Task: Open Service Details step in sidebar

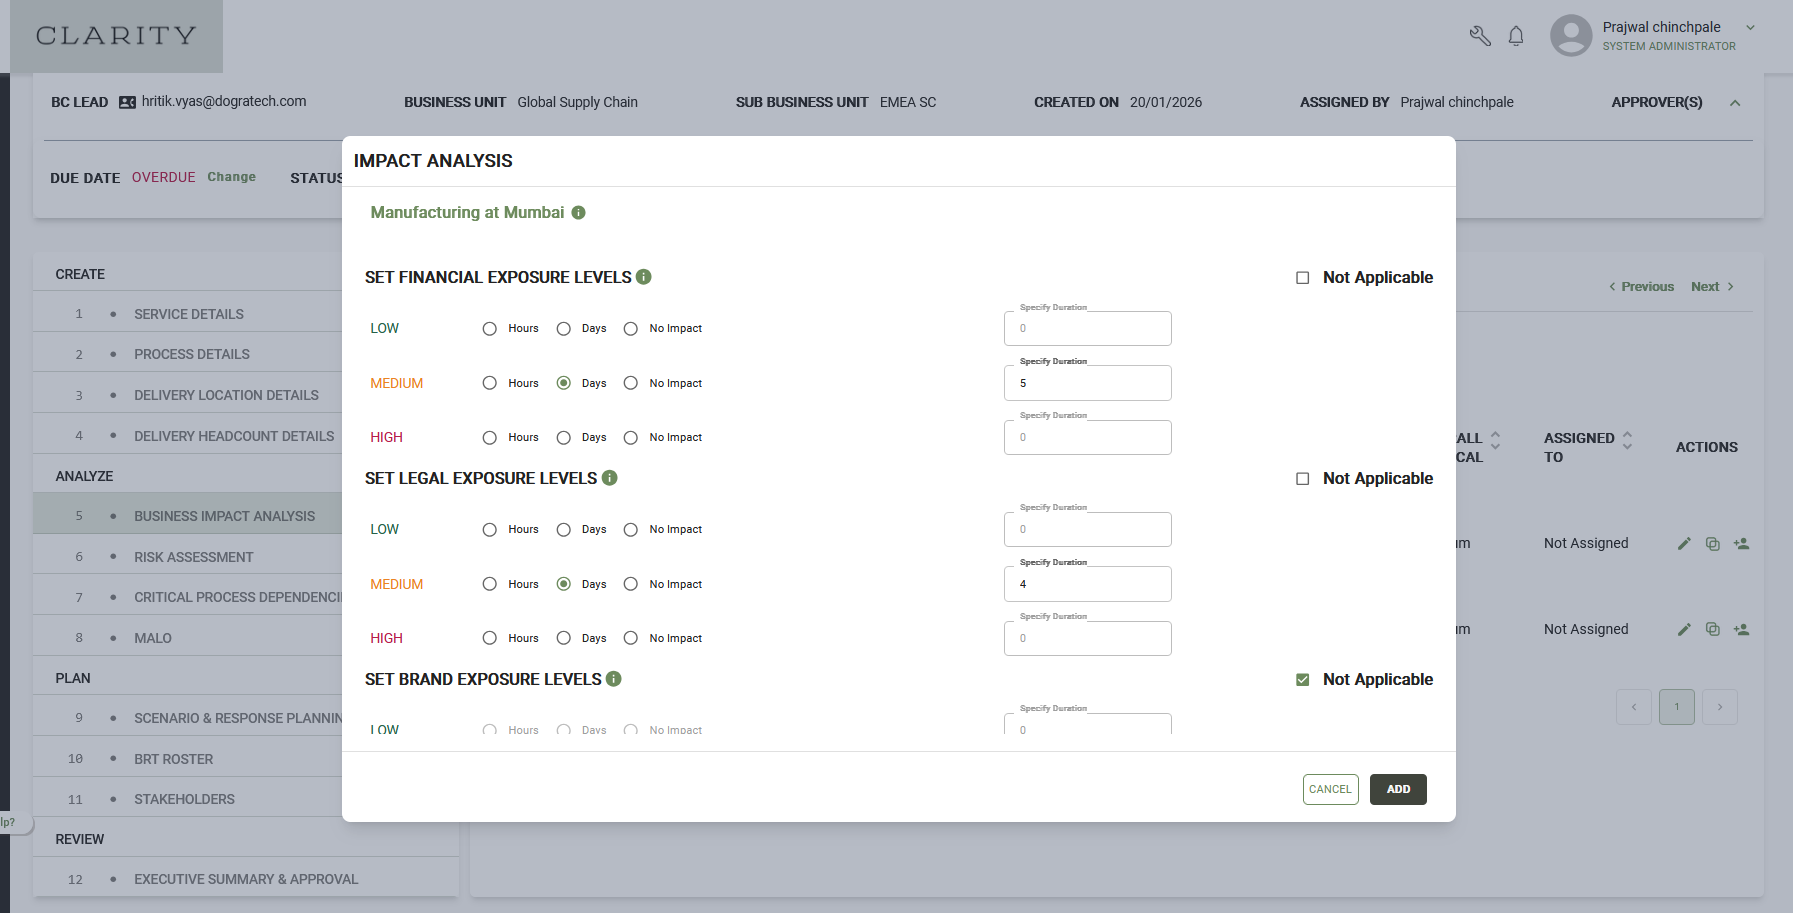Action: [x=188, y=314]
